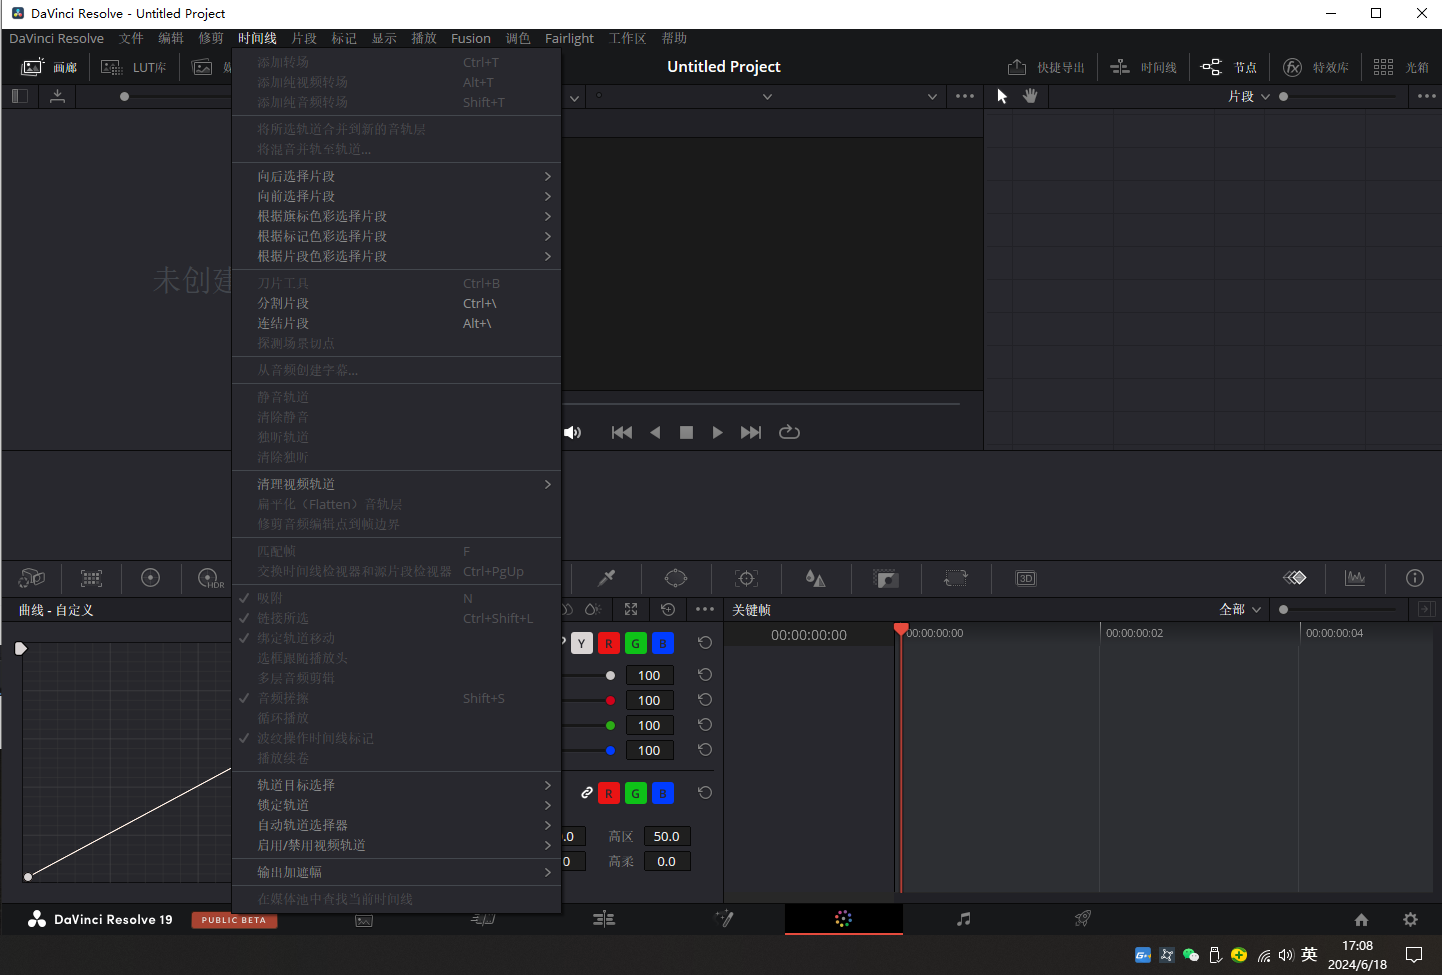Open the Scopes panel icon
The height and width of the screenshot is (975, 1442).
(1355, 578)
